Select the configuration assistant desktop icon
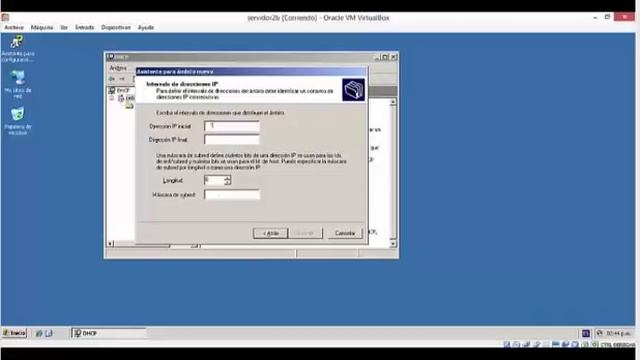The image size is (640, 360). [17, 49]
